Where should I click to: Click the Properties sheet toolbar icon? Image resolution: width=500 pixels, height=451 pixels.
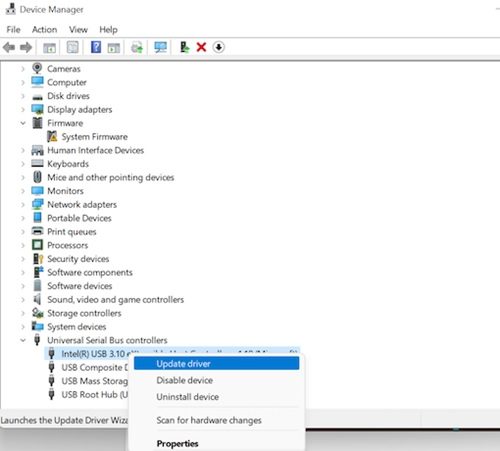pyautogui.click(x=73, y=47)
